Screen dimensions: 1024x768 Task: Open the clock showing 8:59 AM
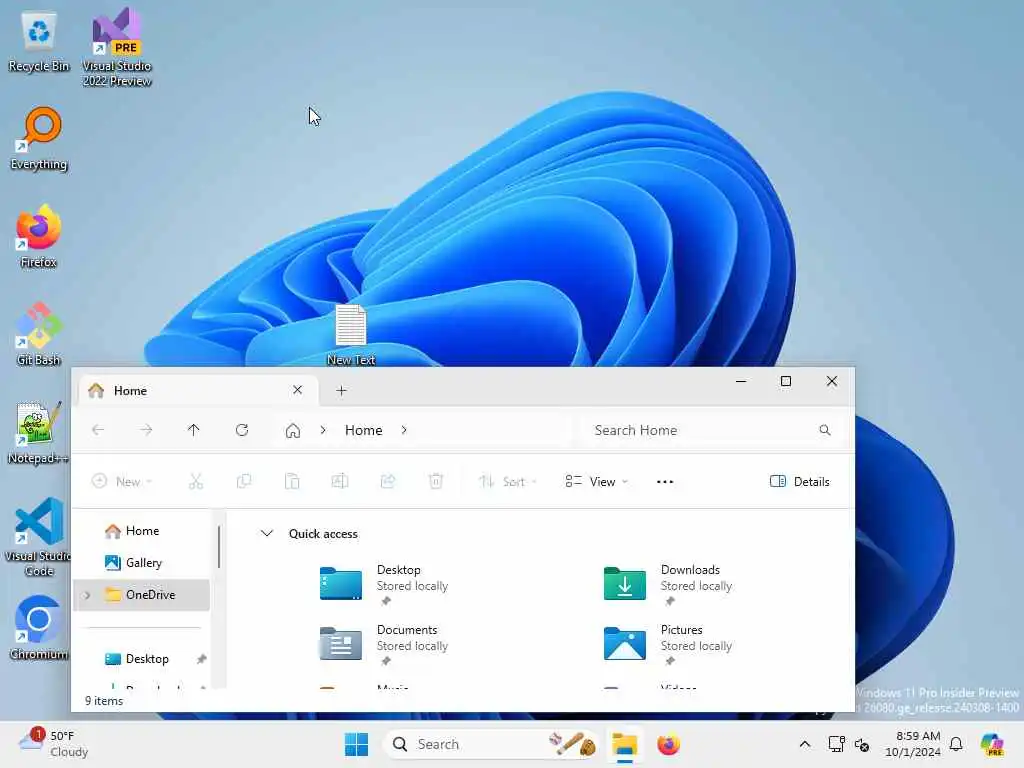[913, 744]
